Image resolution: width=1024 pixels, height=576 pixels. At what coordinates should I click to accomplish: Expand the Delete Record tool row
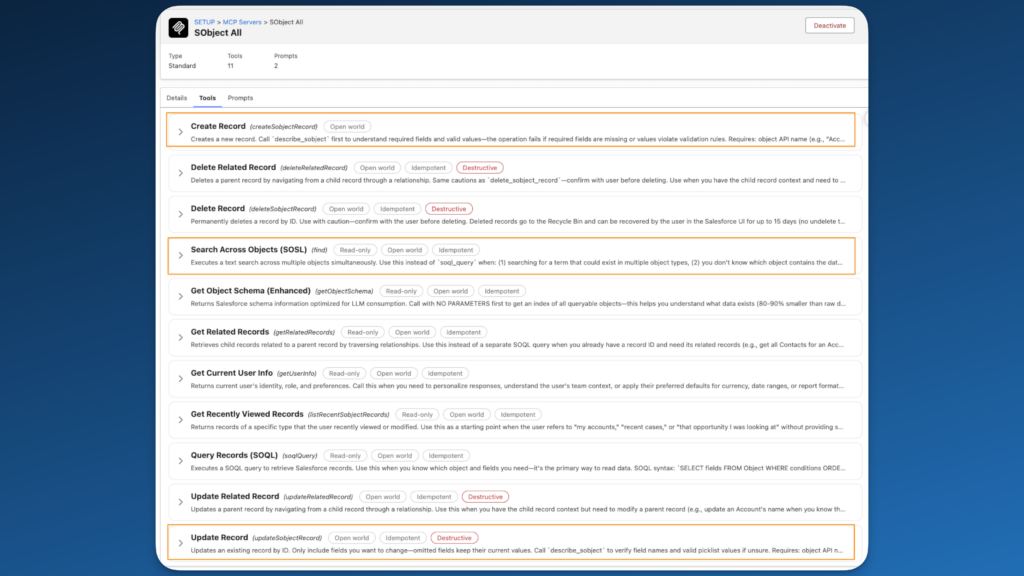[181, 214]
